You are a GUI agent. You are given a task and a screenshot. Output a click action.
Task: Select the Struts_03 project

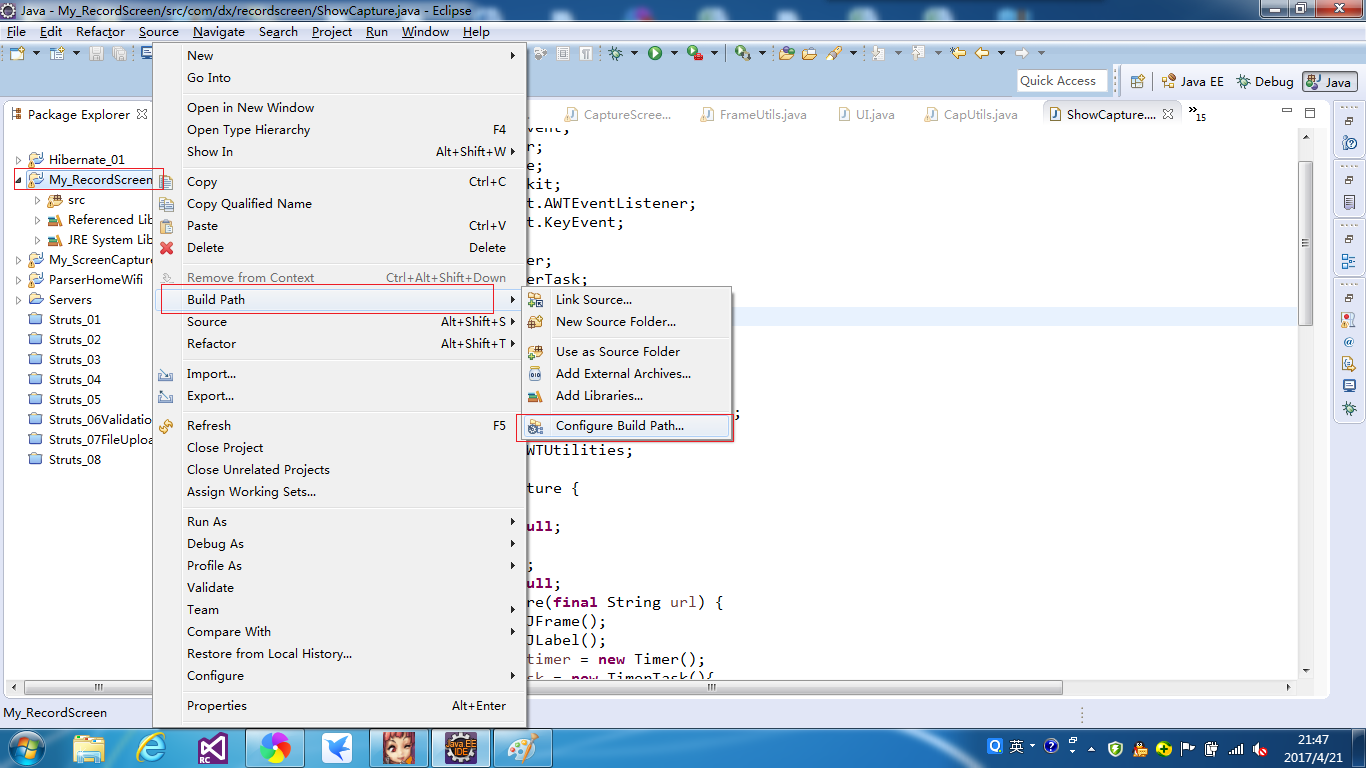[x=64, y=360]
